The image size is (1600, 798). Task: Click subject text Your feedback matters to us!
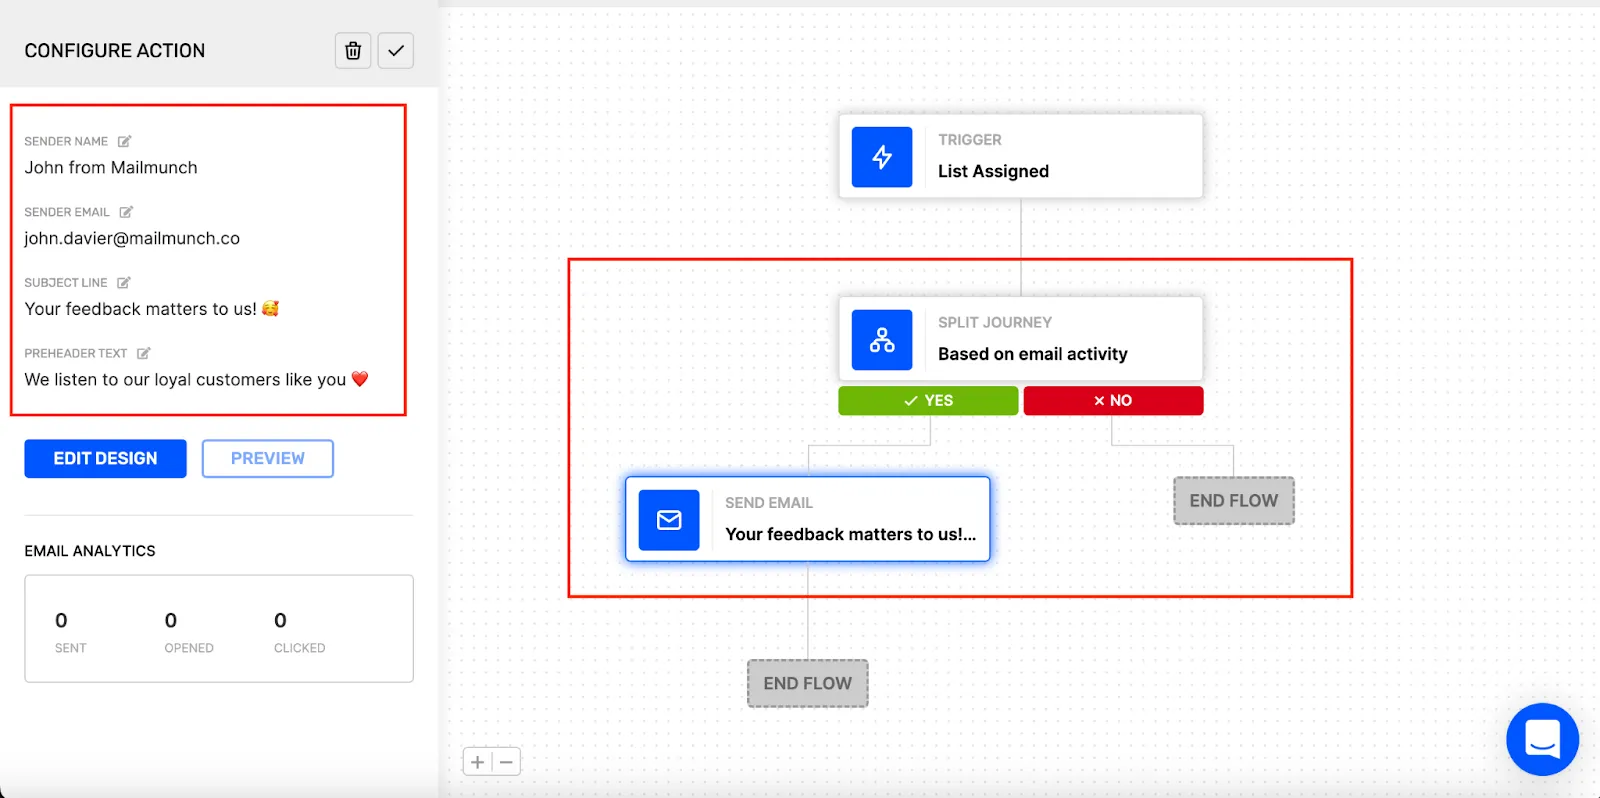coord(141,309)
